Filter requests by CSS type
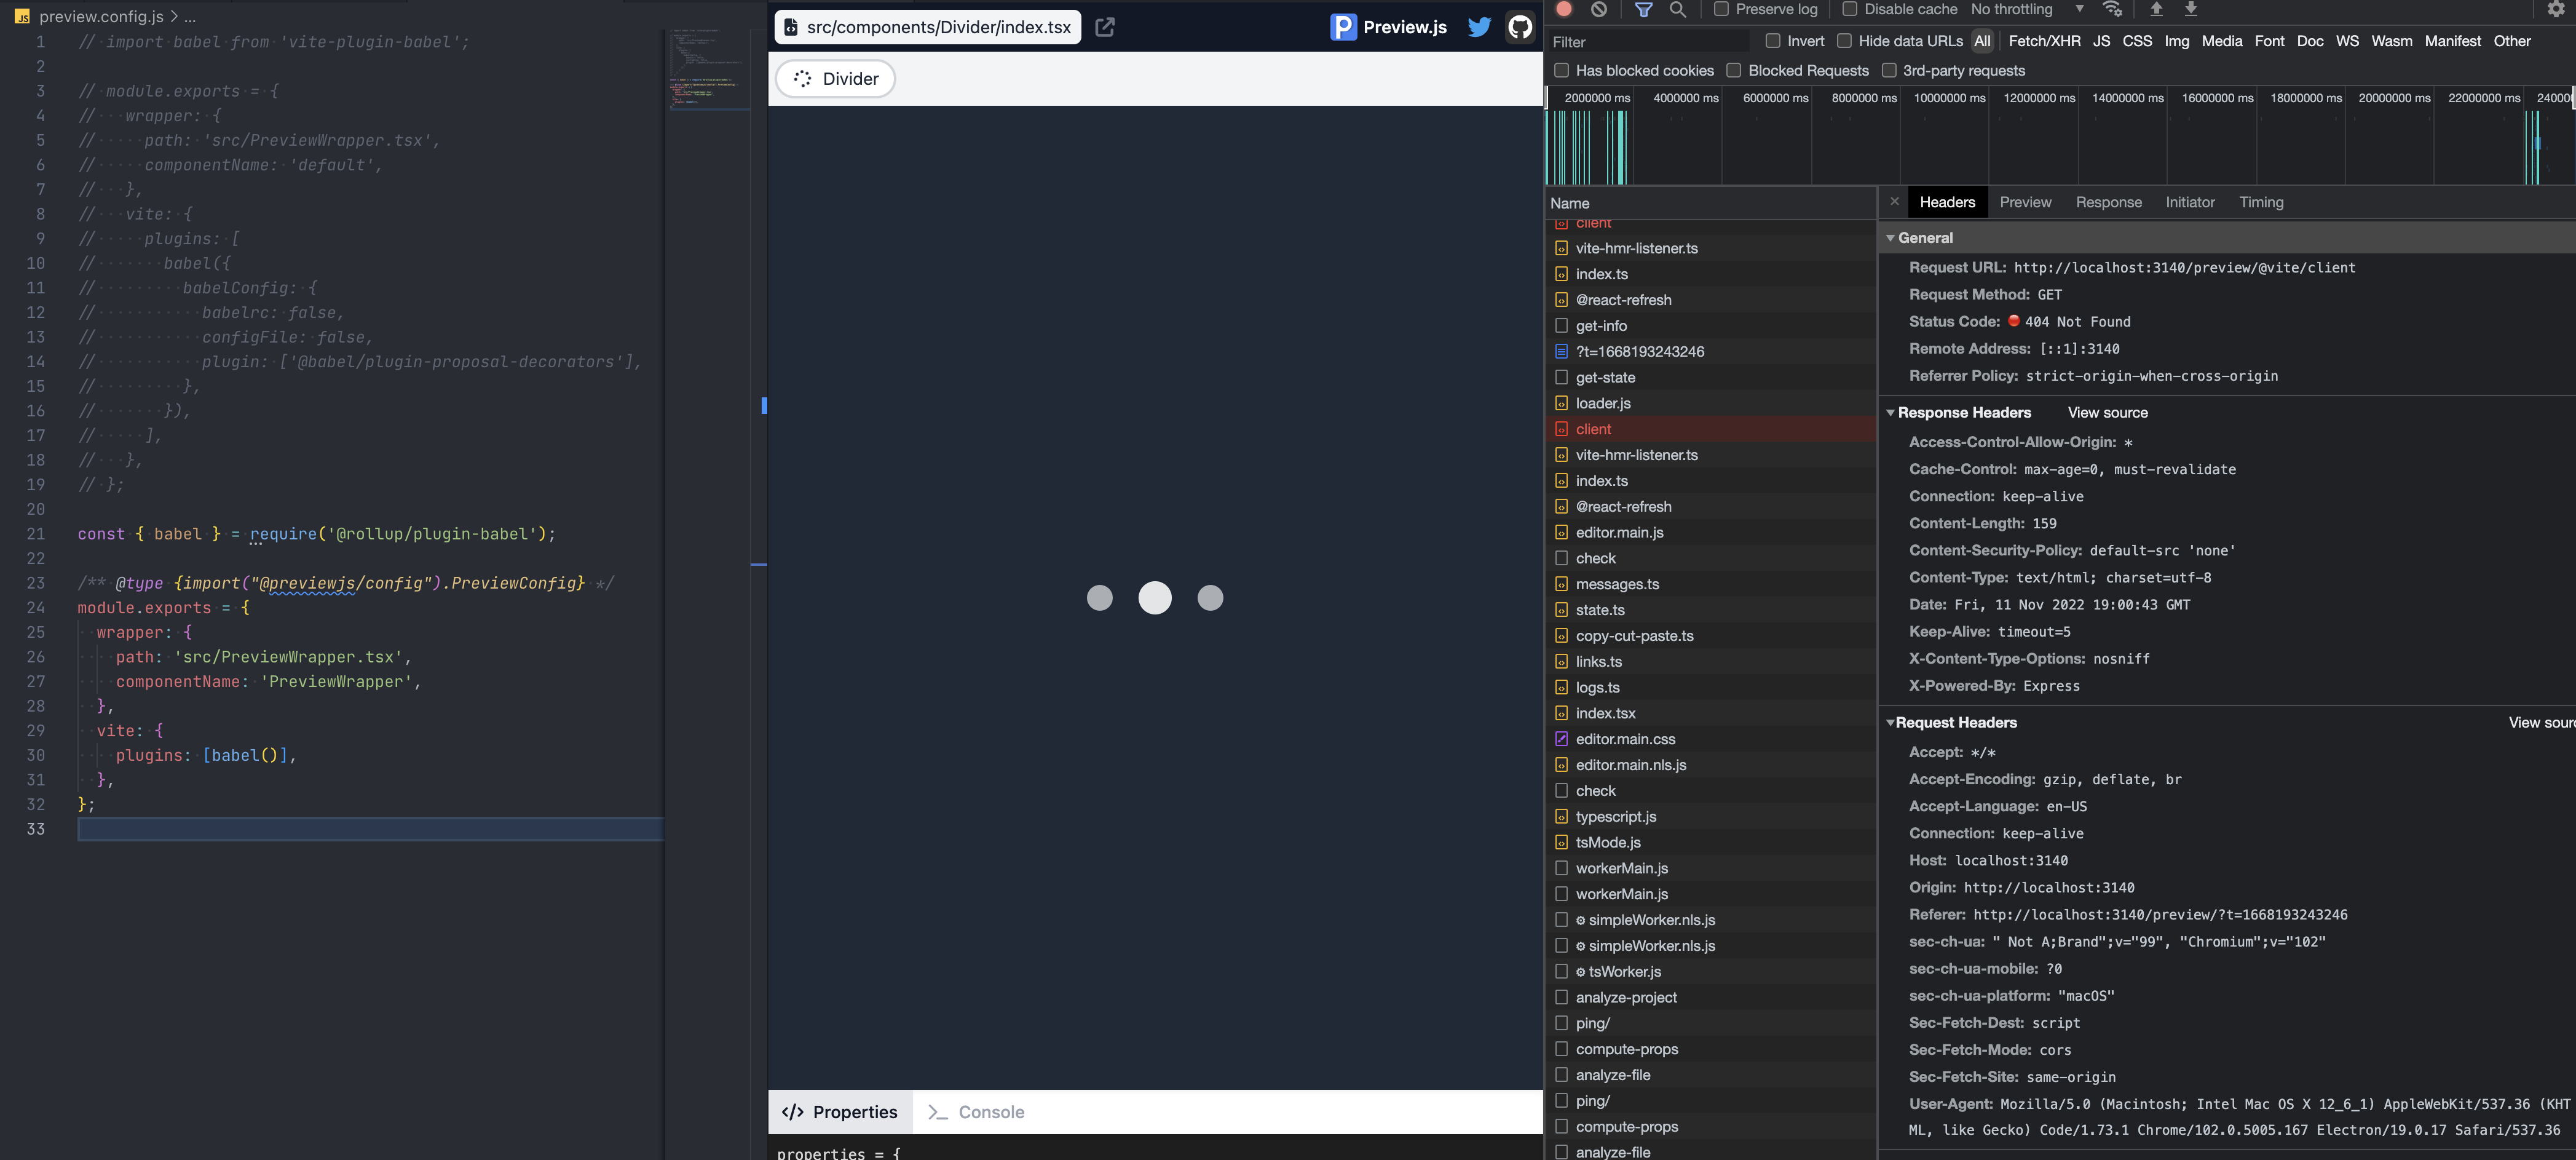This screenshot has height=1160, width=2576. pyautogui.click(x=2137, y=41)
